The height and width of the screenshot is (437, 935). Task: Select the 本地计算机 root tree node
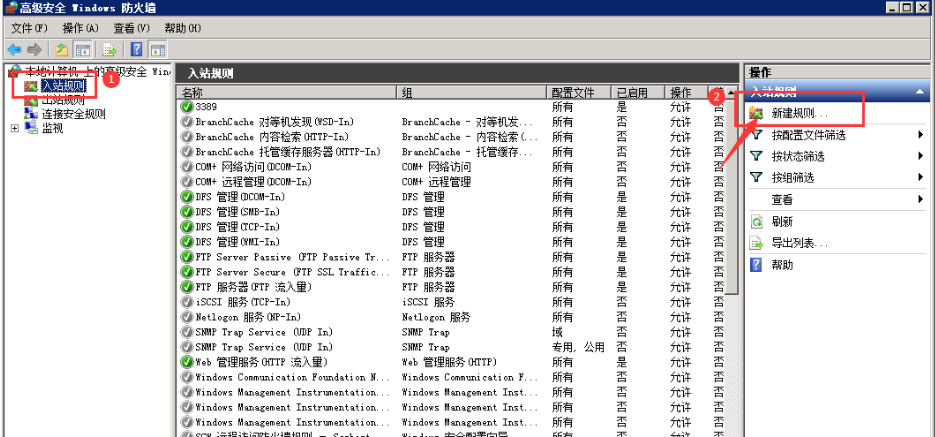pyautogui.click(x=89, y=72)
